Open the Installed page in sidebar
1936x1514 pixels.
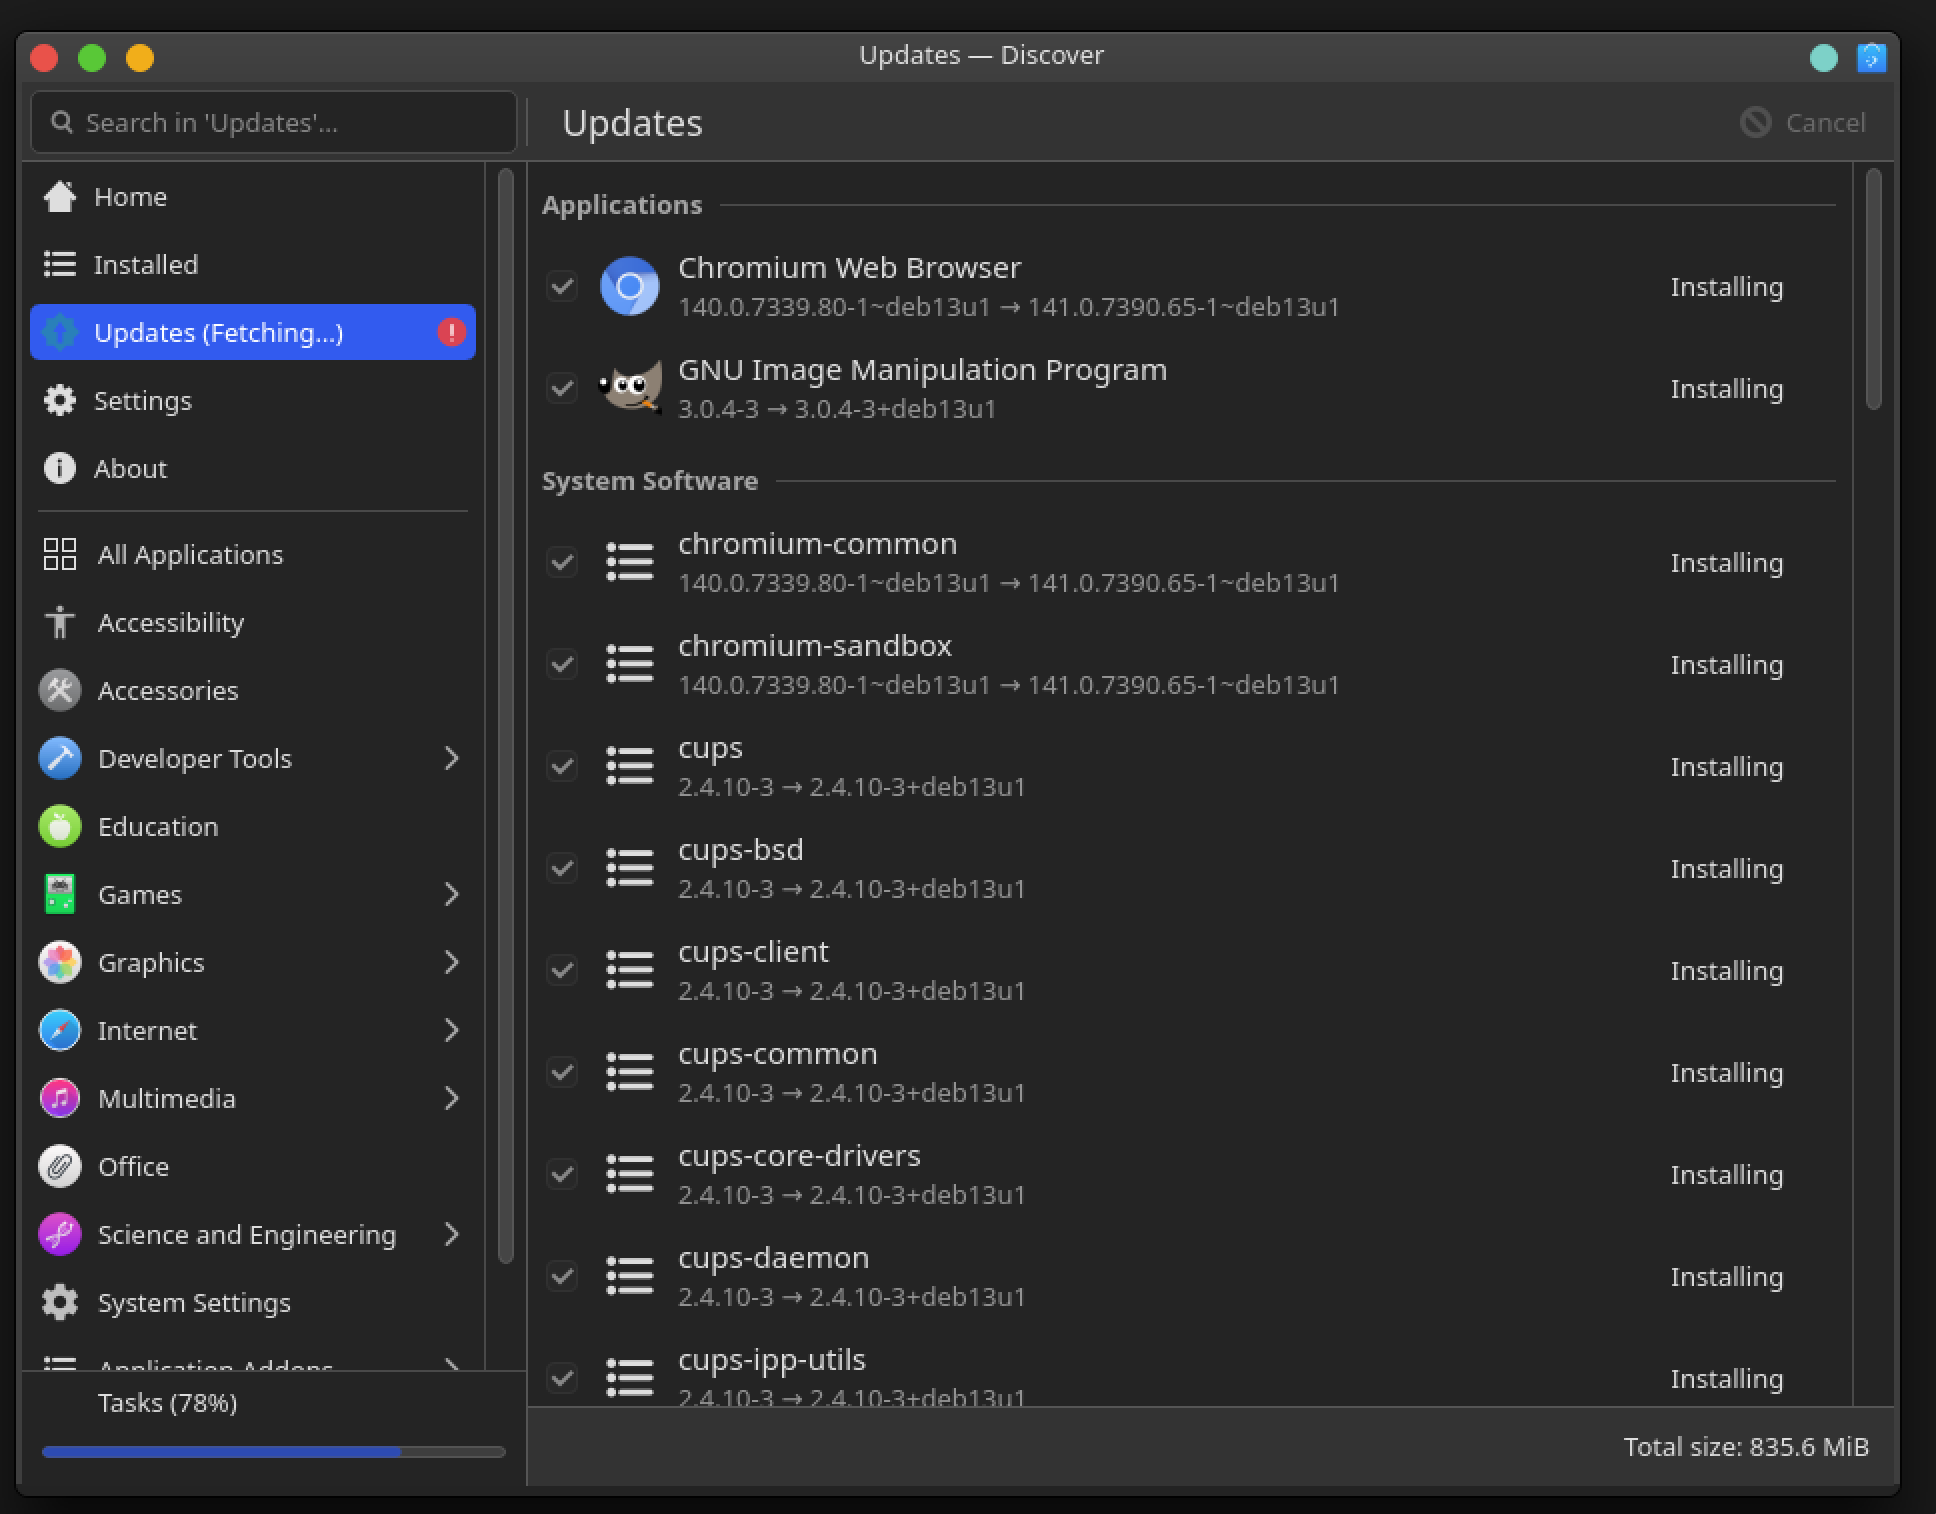click(146, 264)
